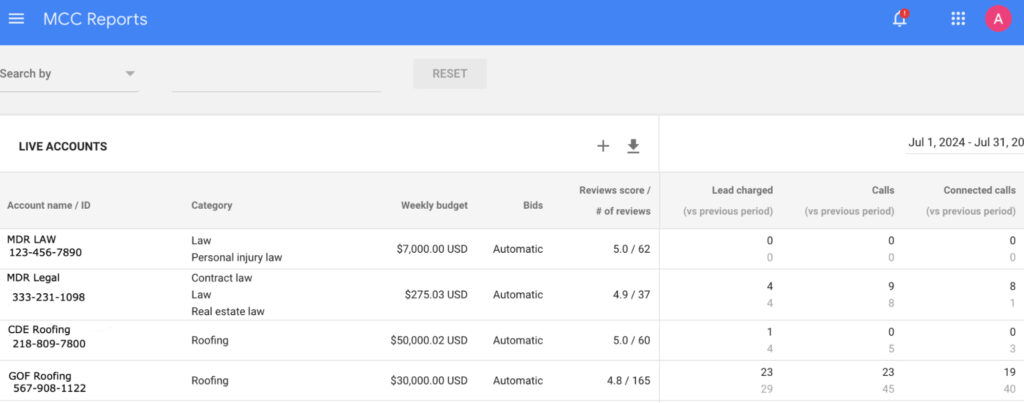Sort by Lead charged column header
The image size is (1024, 403).
click(741, 190)
